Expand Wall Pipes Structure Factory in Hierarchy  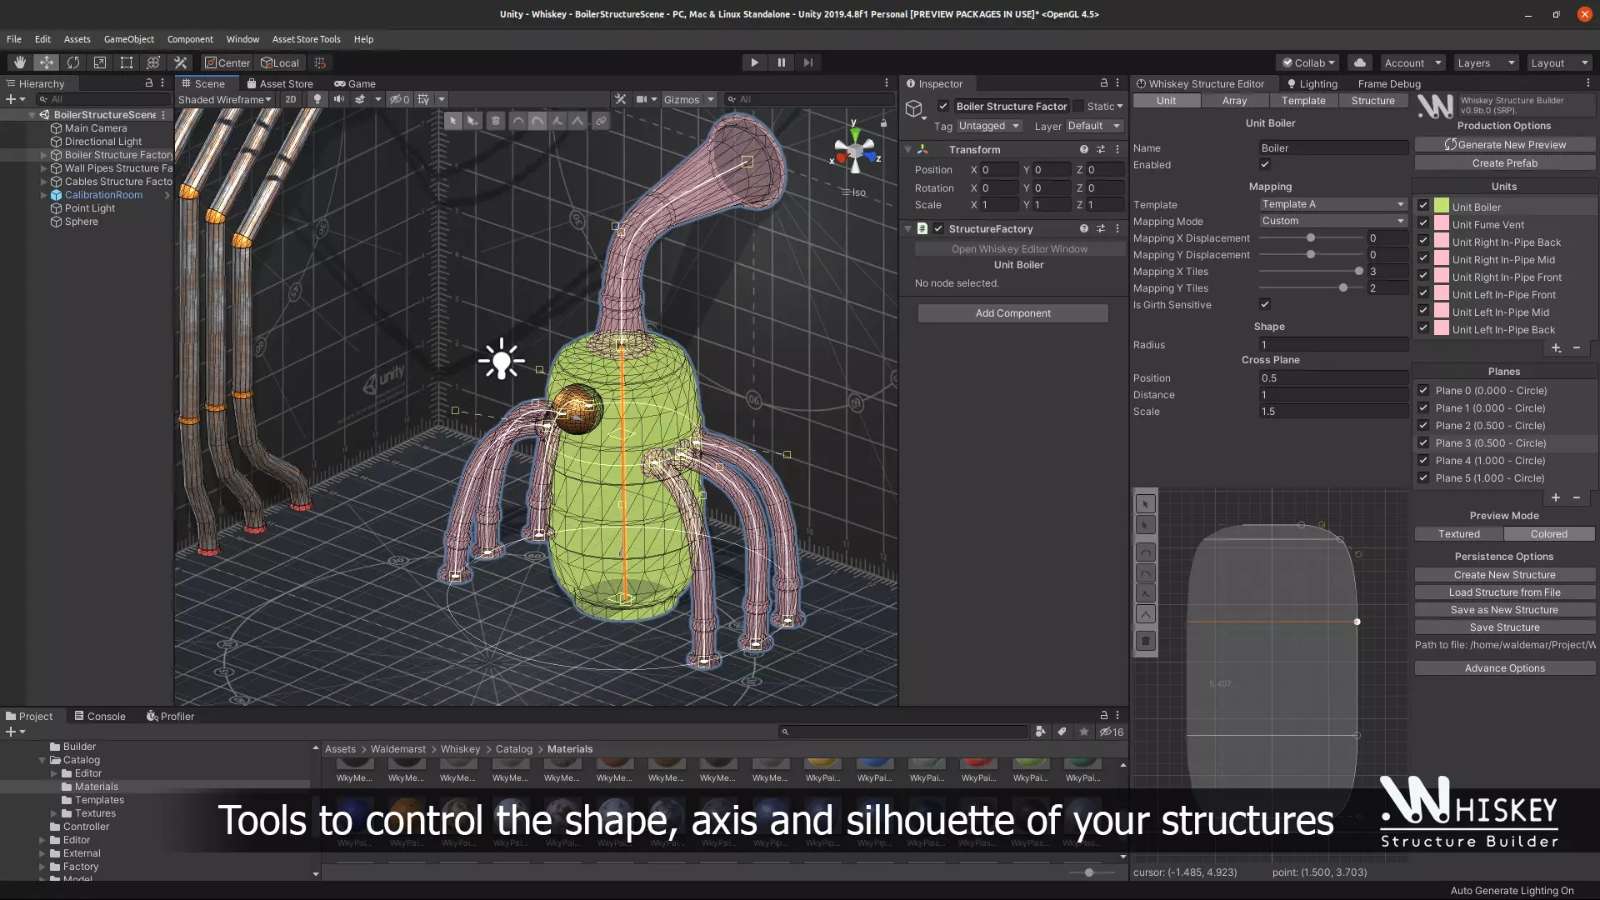[x=43, y=168]
